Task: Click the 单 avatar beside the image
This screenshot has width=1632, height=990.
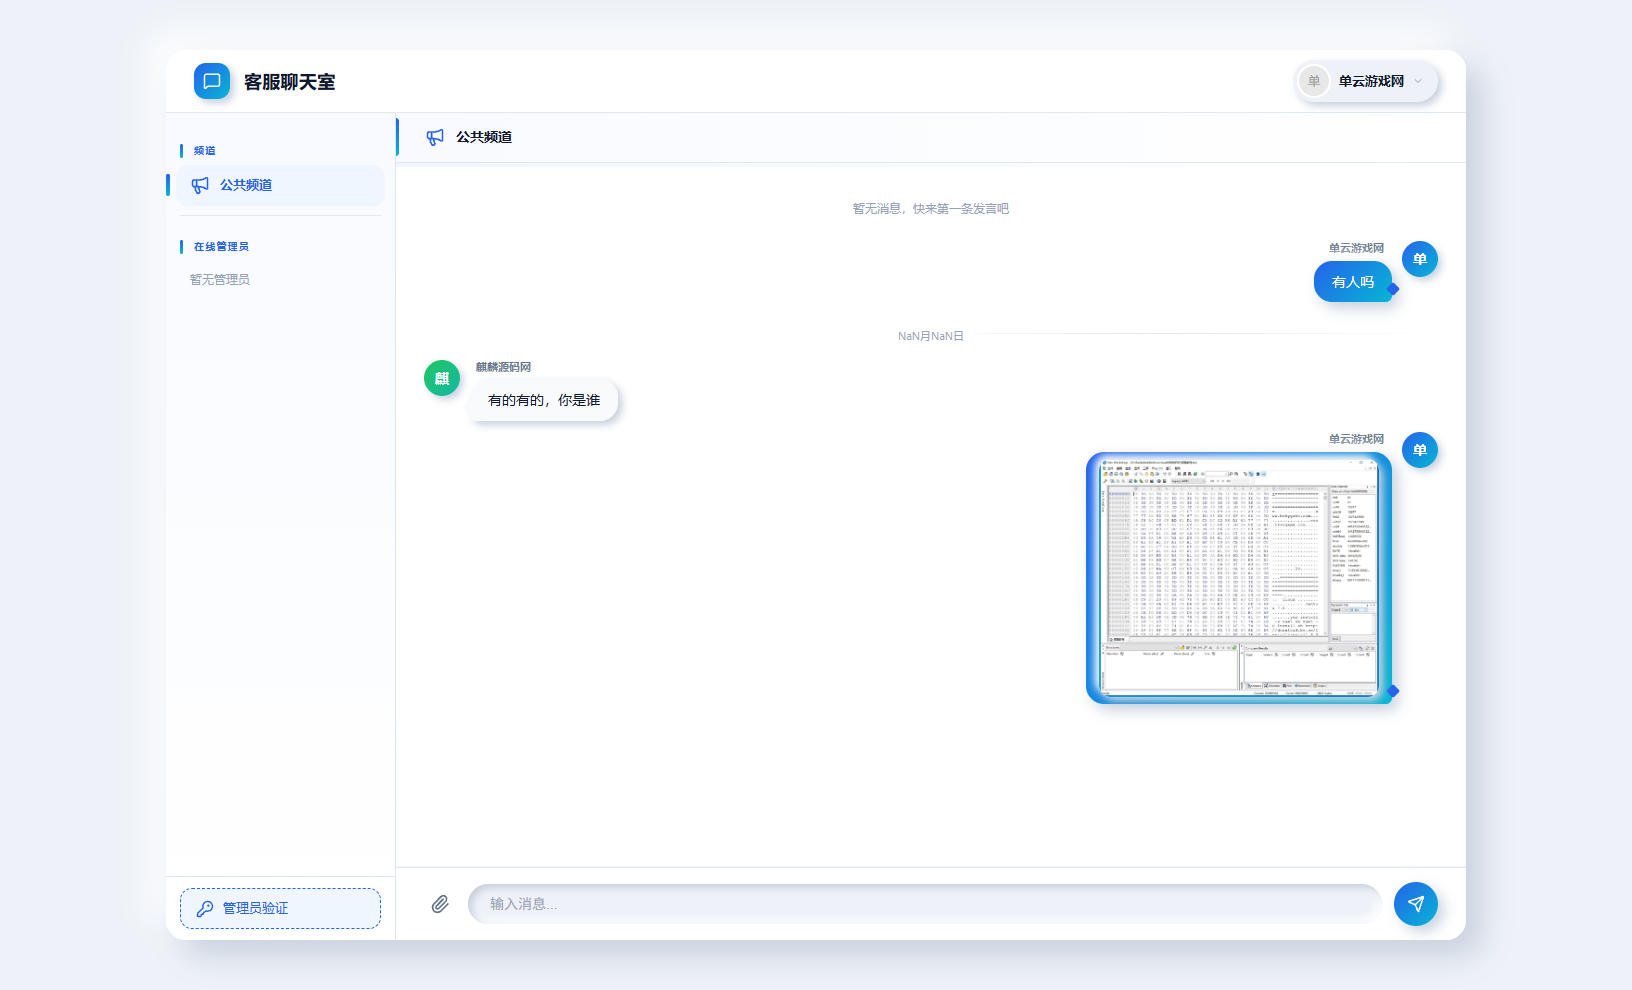Action: (1420, 450)
